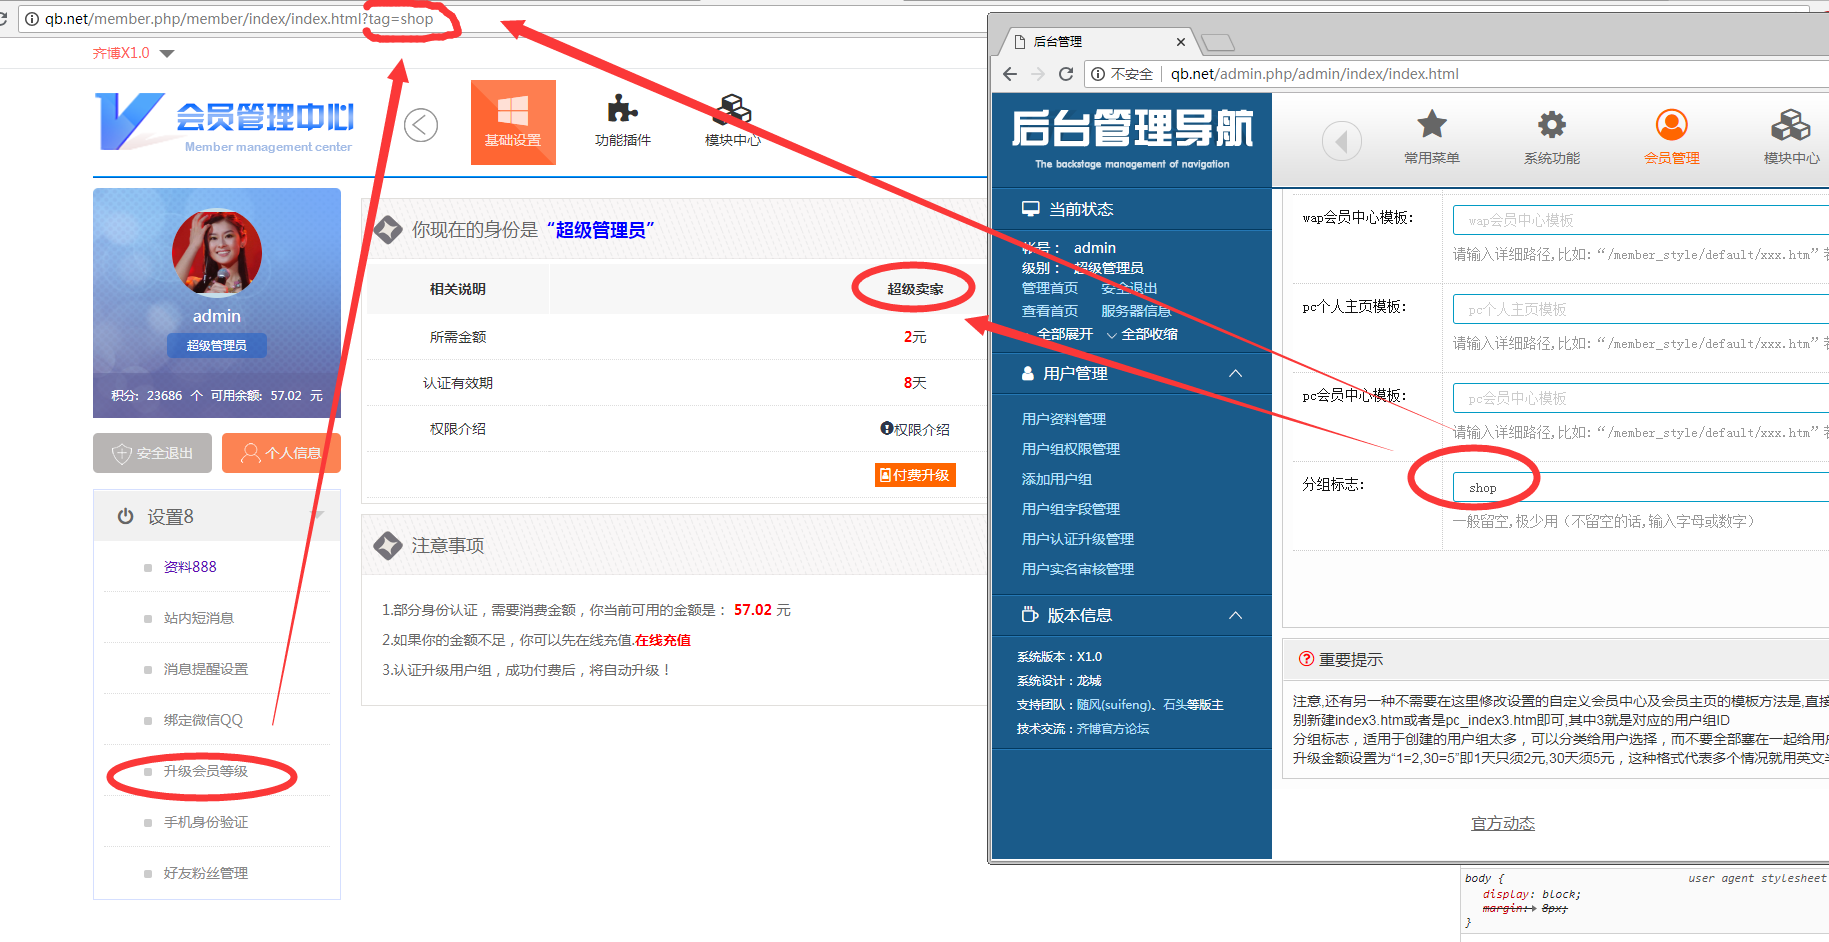Open 用户组权限管理 menu item
1829x942 pixels.
(x=1070, y=449)
